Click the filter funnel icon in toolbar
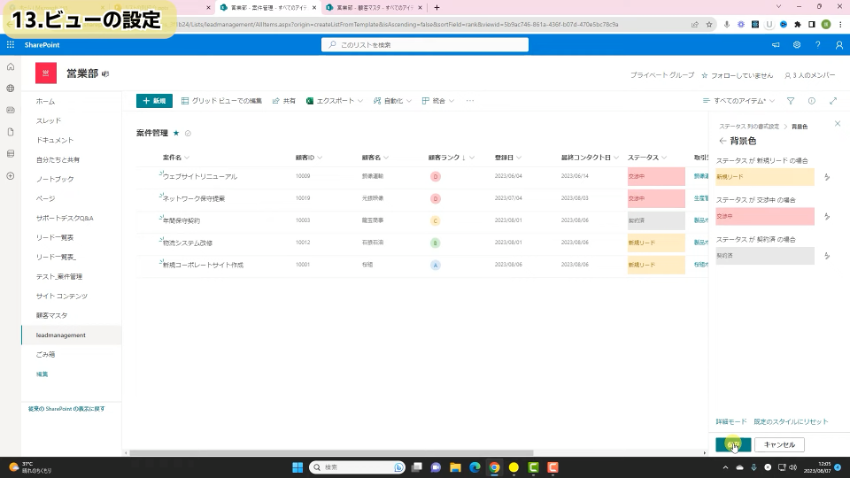850x478 pixels. (790, 101)
